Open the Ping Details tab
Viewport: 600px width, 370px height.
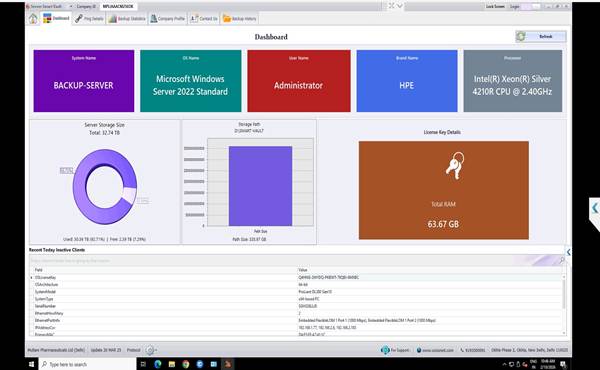tap(89, 18)
